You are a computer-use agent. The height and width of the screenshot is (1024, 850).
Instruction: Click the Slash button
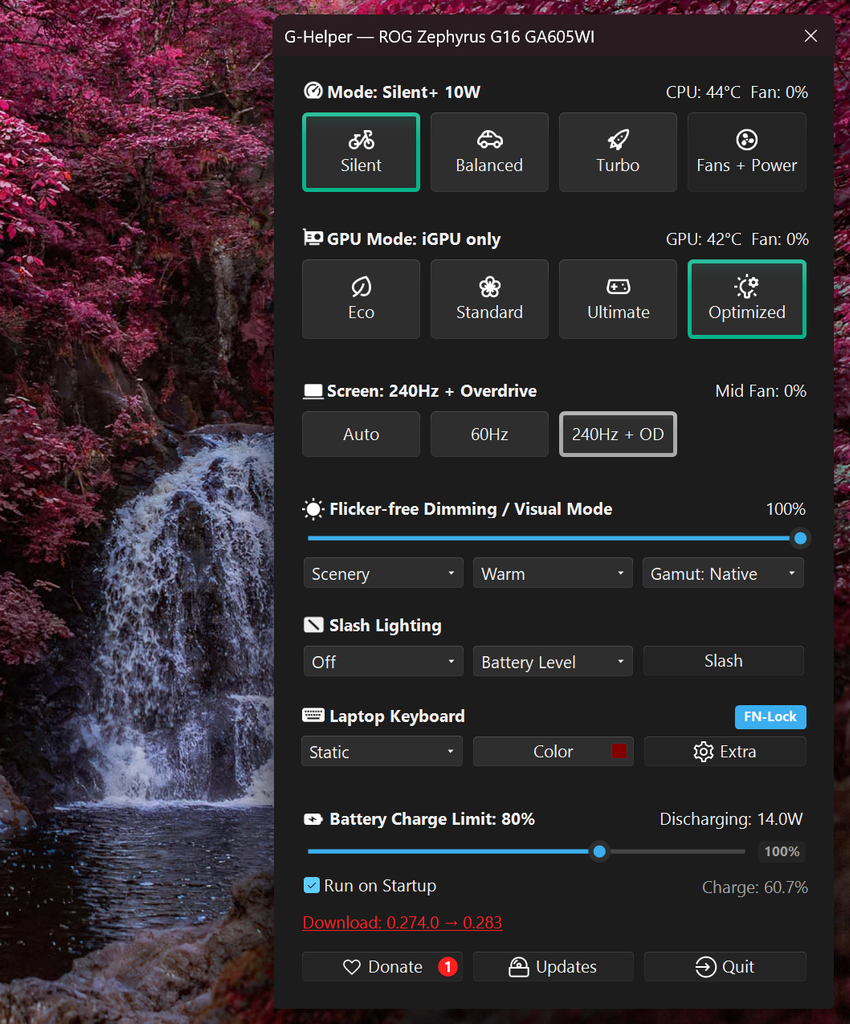click(x=723, y=661)
